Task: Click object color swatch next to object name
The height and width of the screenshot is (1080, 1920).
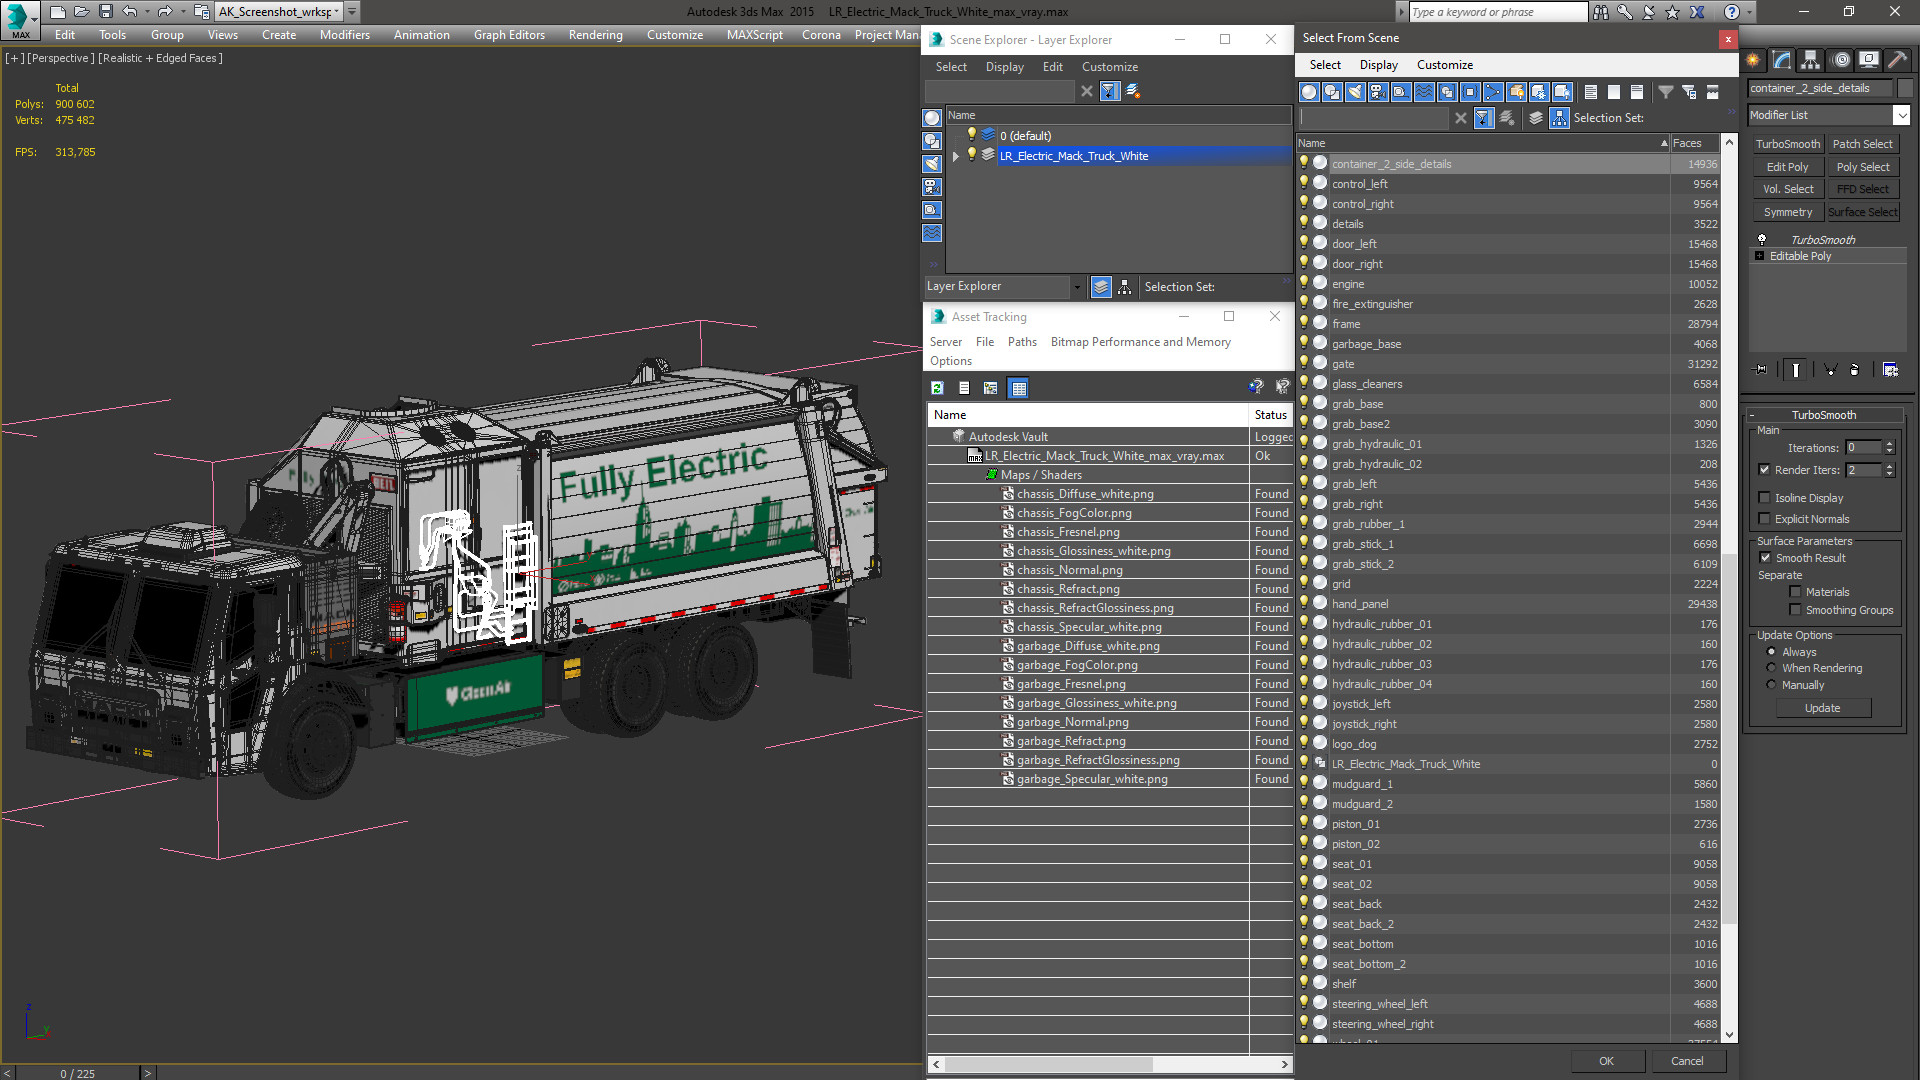Action: click(x=1905, y=88)
